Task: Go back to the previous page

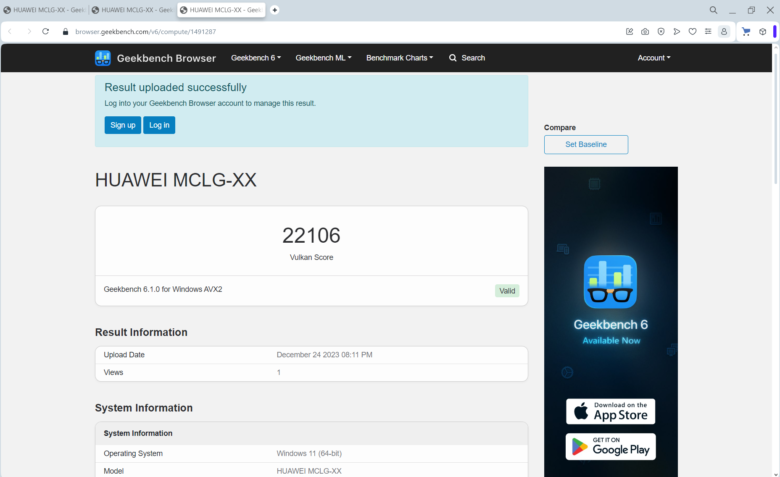Action: pos(10,31)
